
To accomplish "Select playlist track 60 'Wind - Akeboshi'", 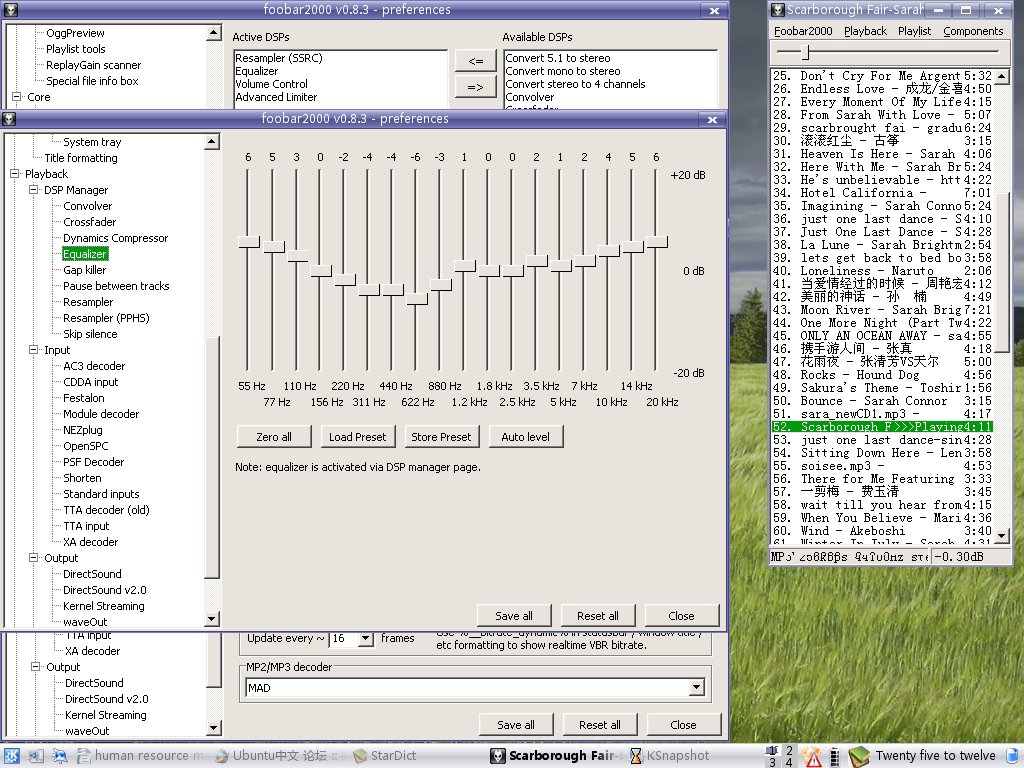I will click(882, 531).
